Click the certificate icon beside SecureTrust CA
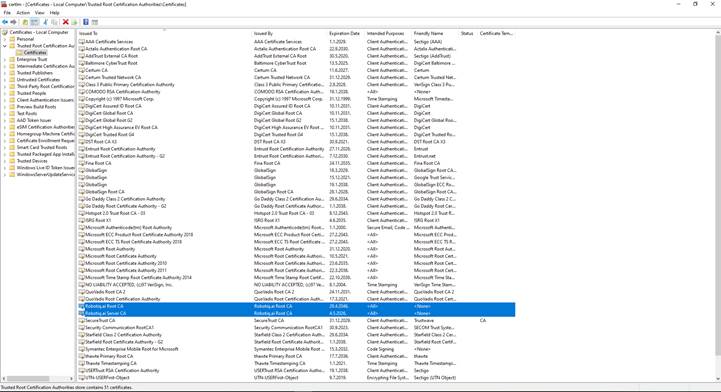 81,320
